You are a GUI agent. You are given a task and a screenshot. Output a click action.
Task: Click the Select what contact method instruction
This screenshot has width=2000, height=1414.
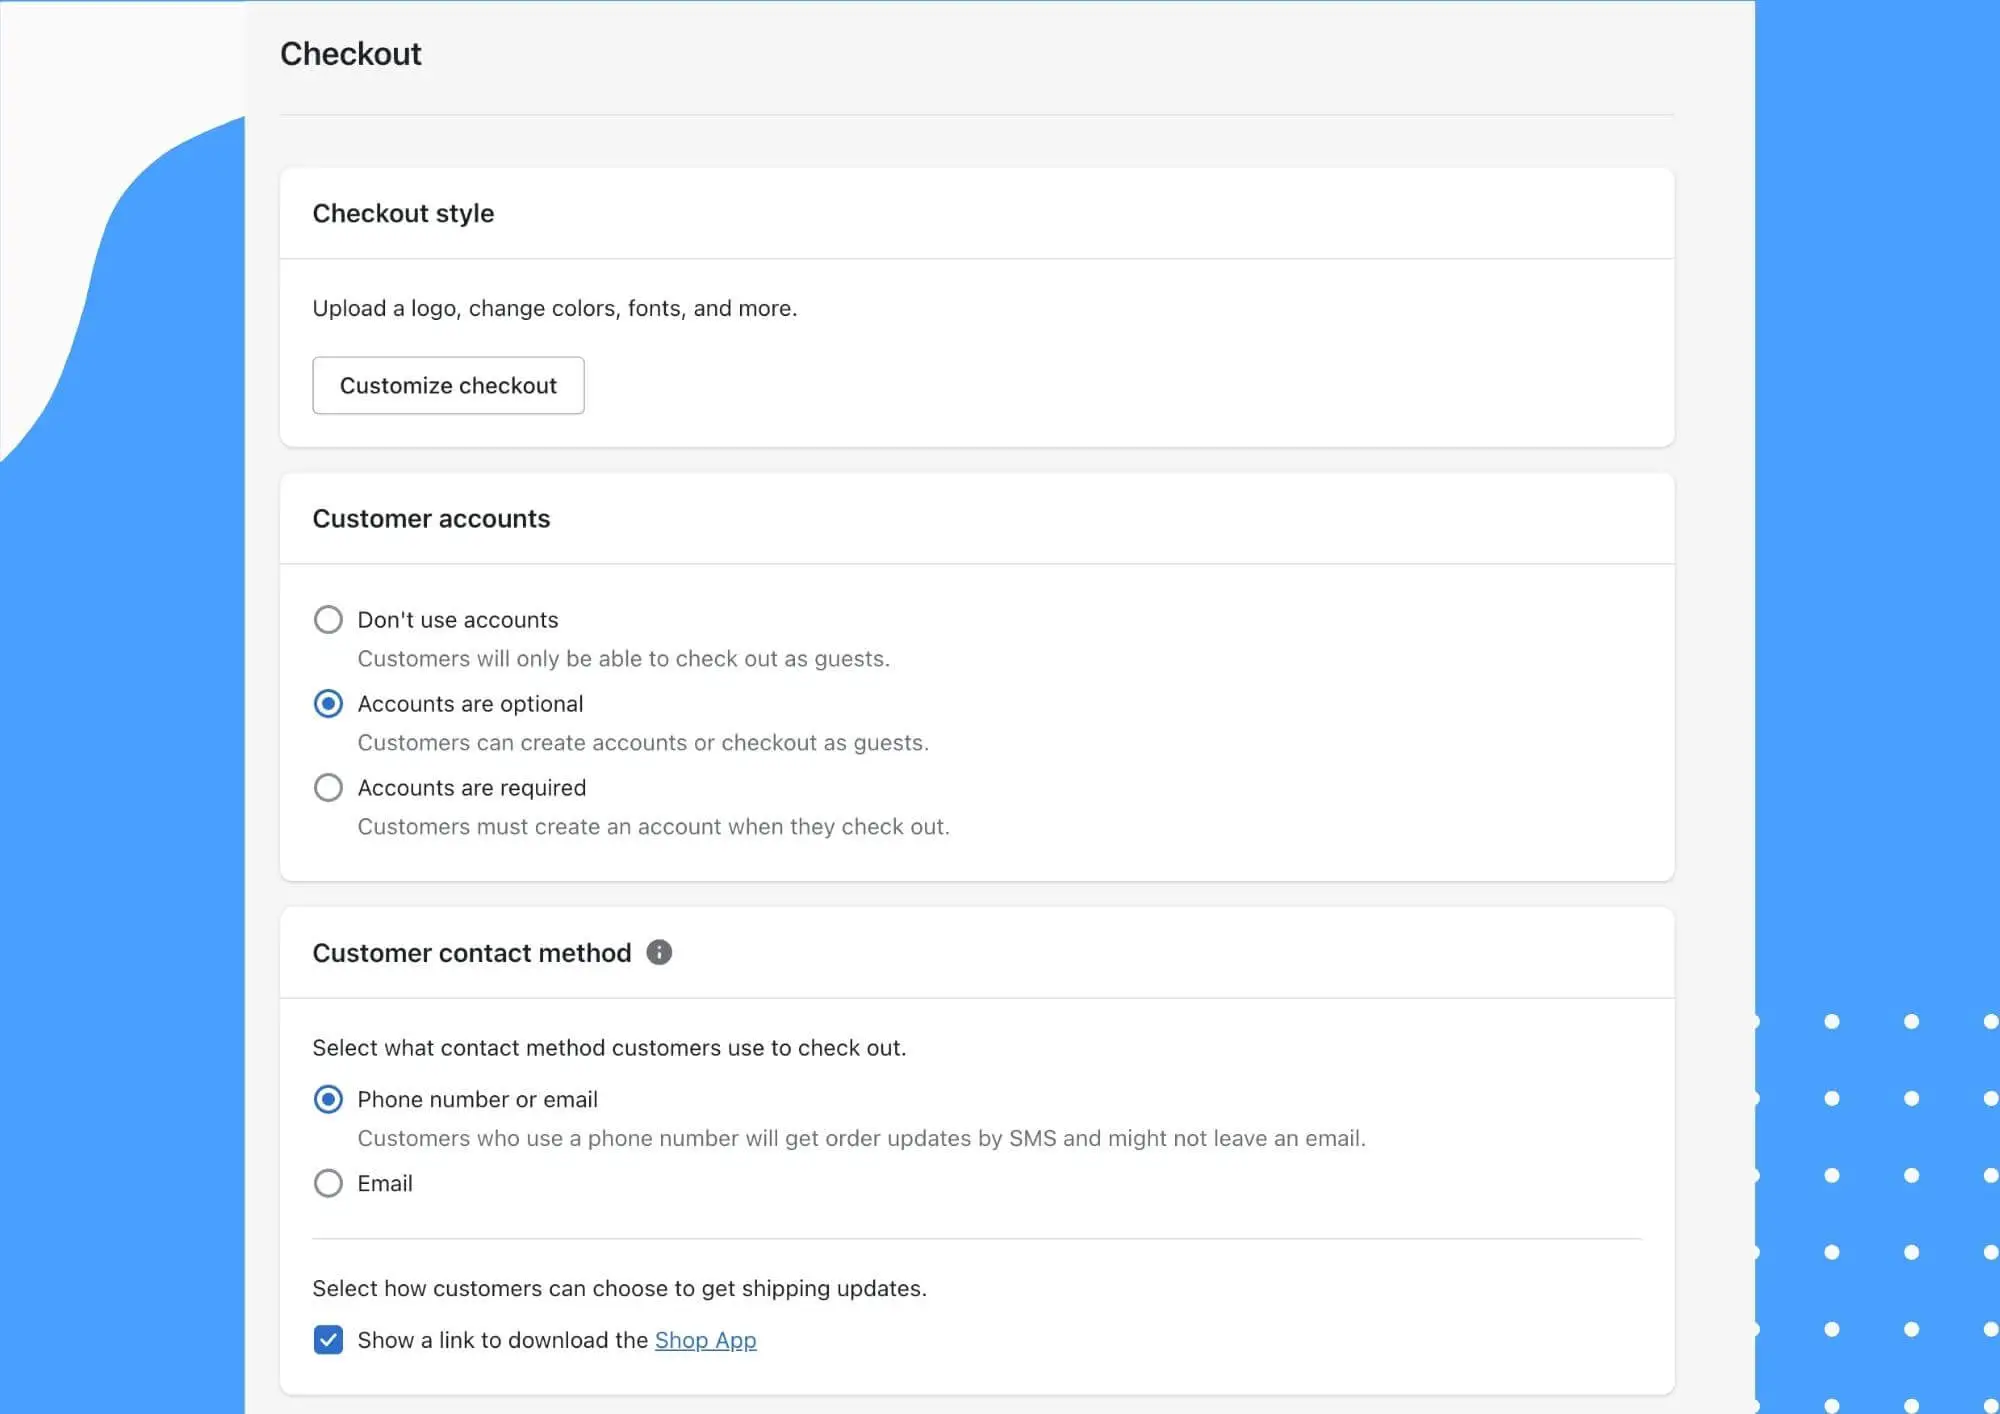pyautogui.click(x=609, y=1047)
